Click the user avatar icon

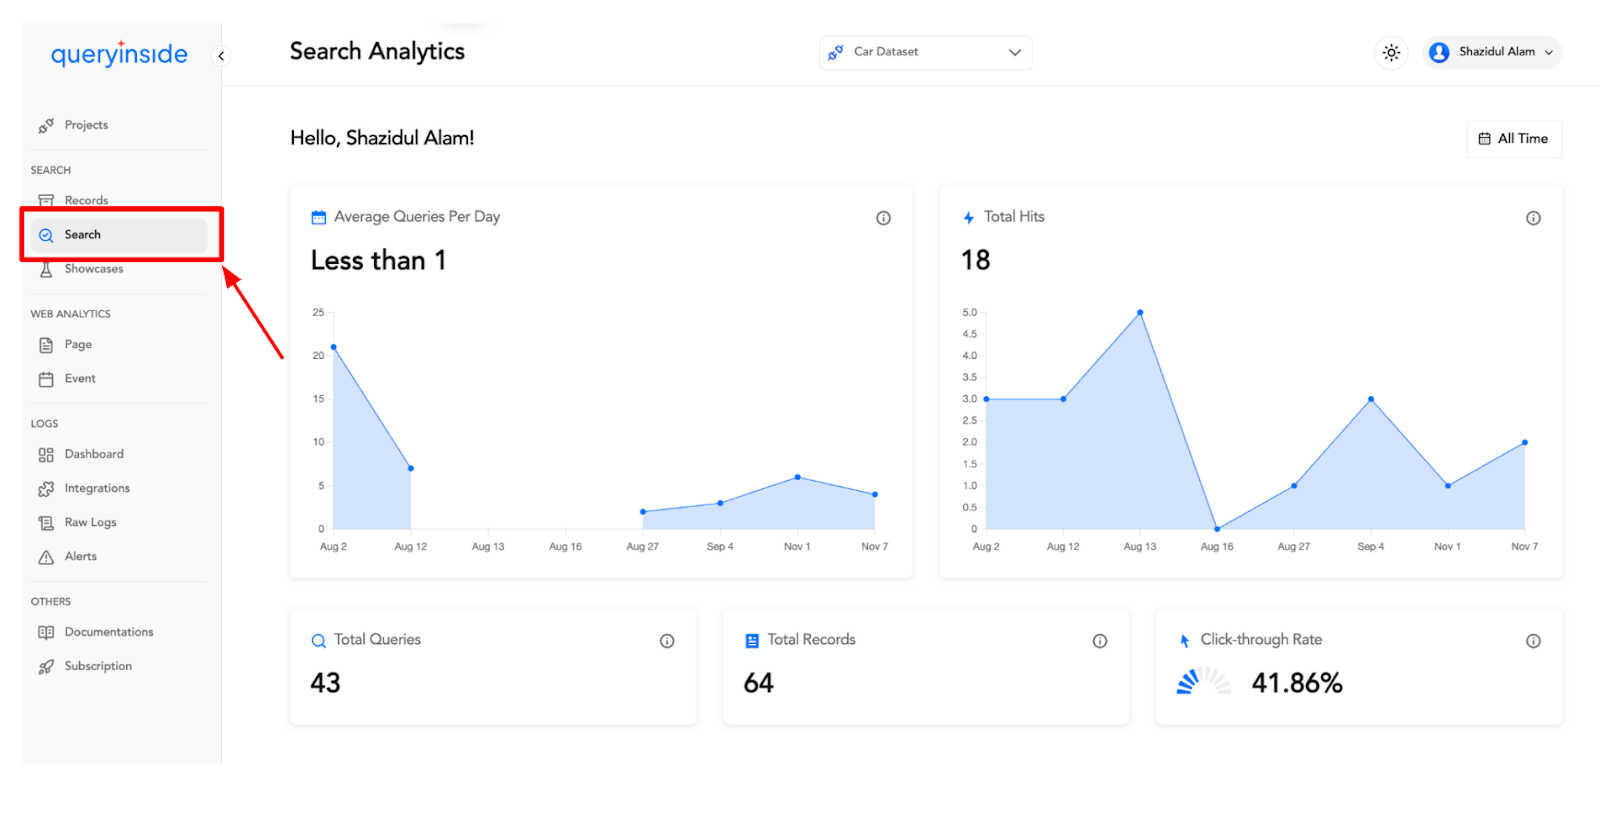(1439, 53)
